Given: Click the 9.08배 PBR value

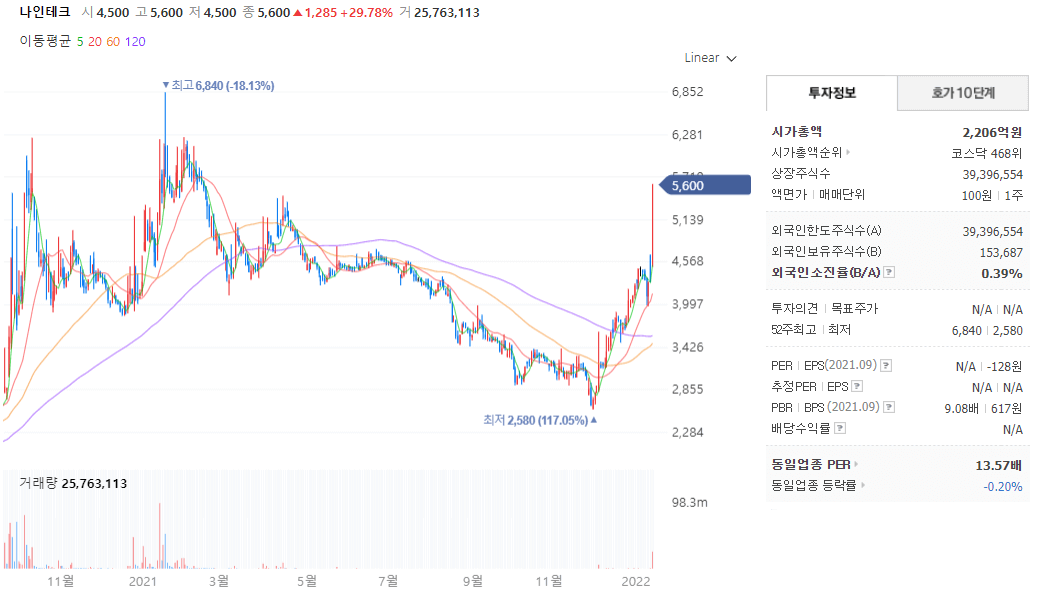Looking at the screenshot, I should point(961,409).
